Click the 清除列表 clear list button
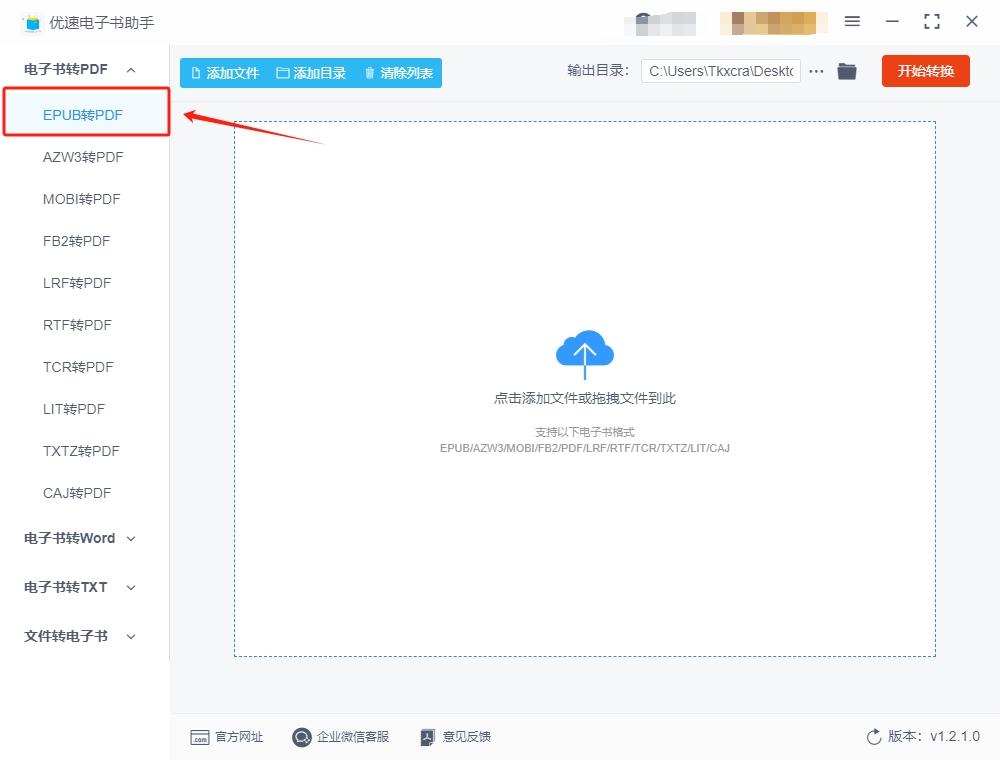 click(x=399, y=73)
